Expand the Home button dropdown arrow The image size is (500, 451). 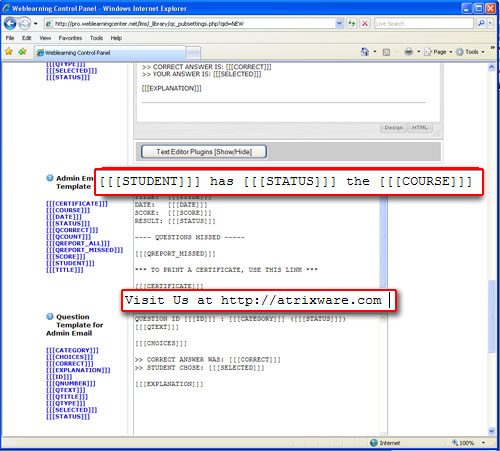tap(375, 52)
